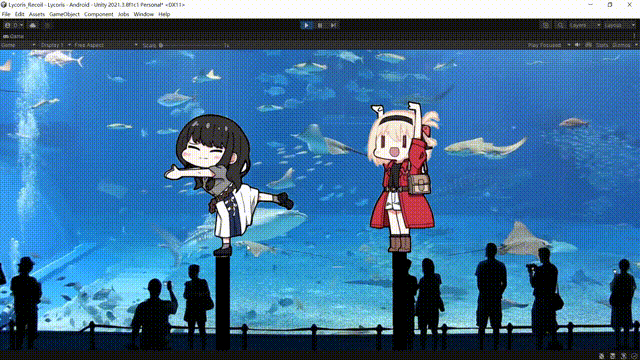This screenshot has height=360, width=640.
Task: Open Undo History icon
Action: point(546,25)
